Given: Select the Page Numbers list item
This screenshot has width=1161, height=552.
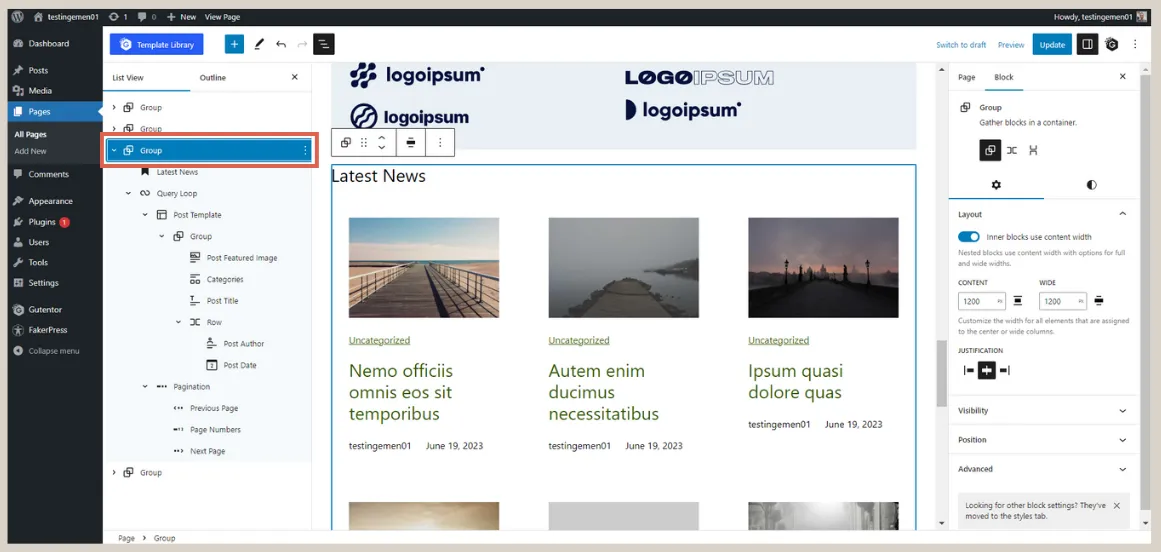Looking at the screenshot, I should (215, 429).
